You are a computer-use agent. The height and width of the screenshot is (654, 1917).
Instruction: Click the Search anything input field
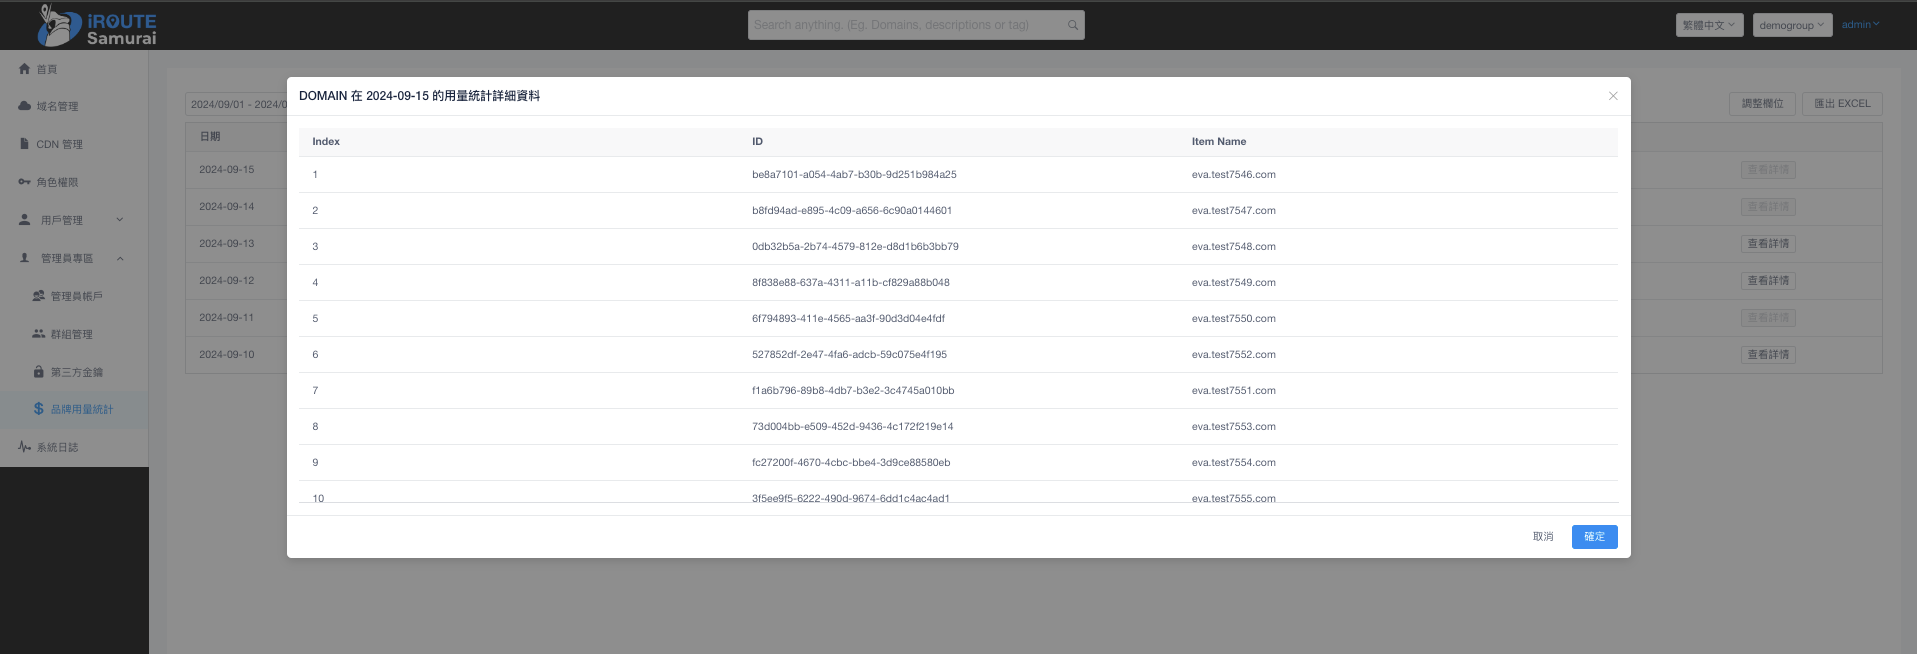point(905,25)
